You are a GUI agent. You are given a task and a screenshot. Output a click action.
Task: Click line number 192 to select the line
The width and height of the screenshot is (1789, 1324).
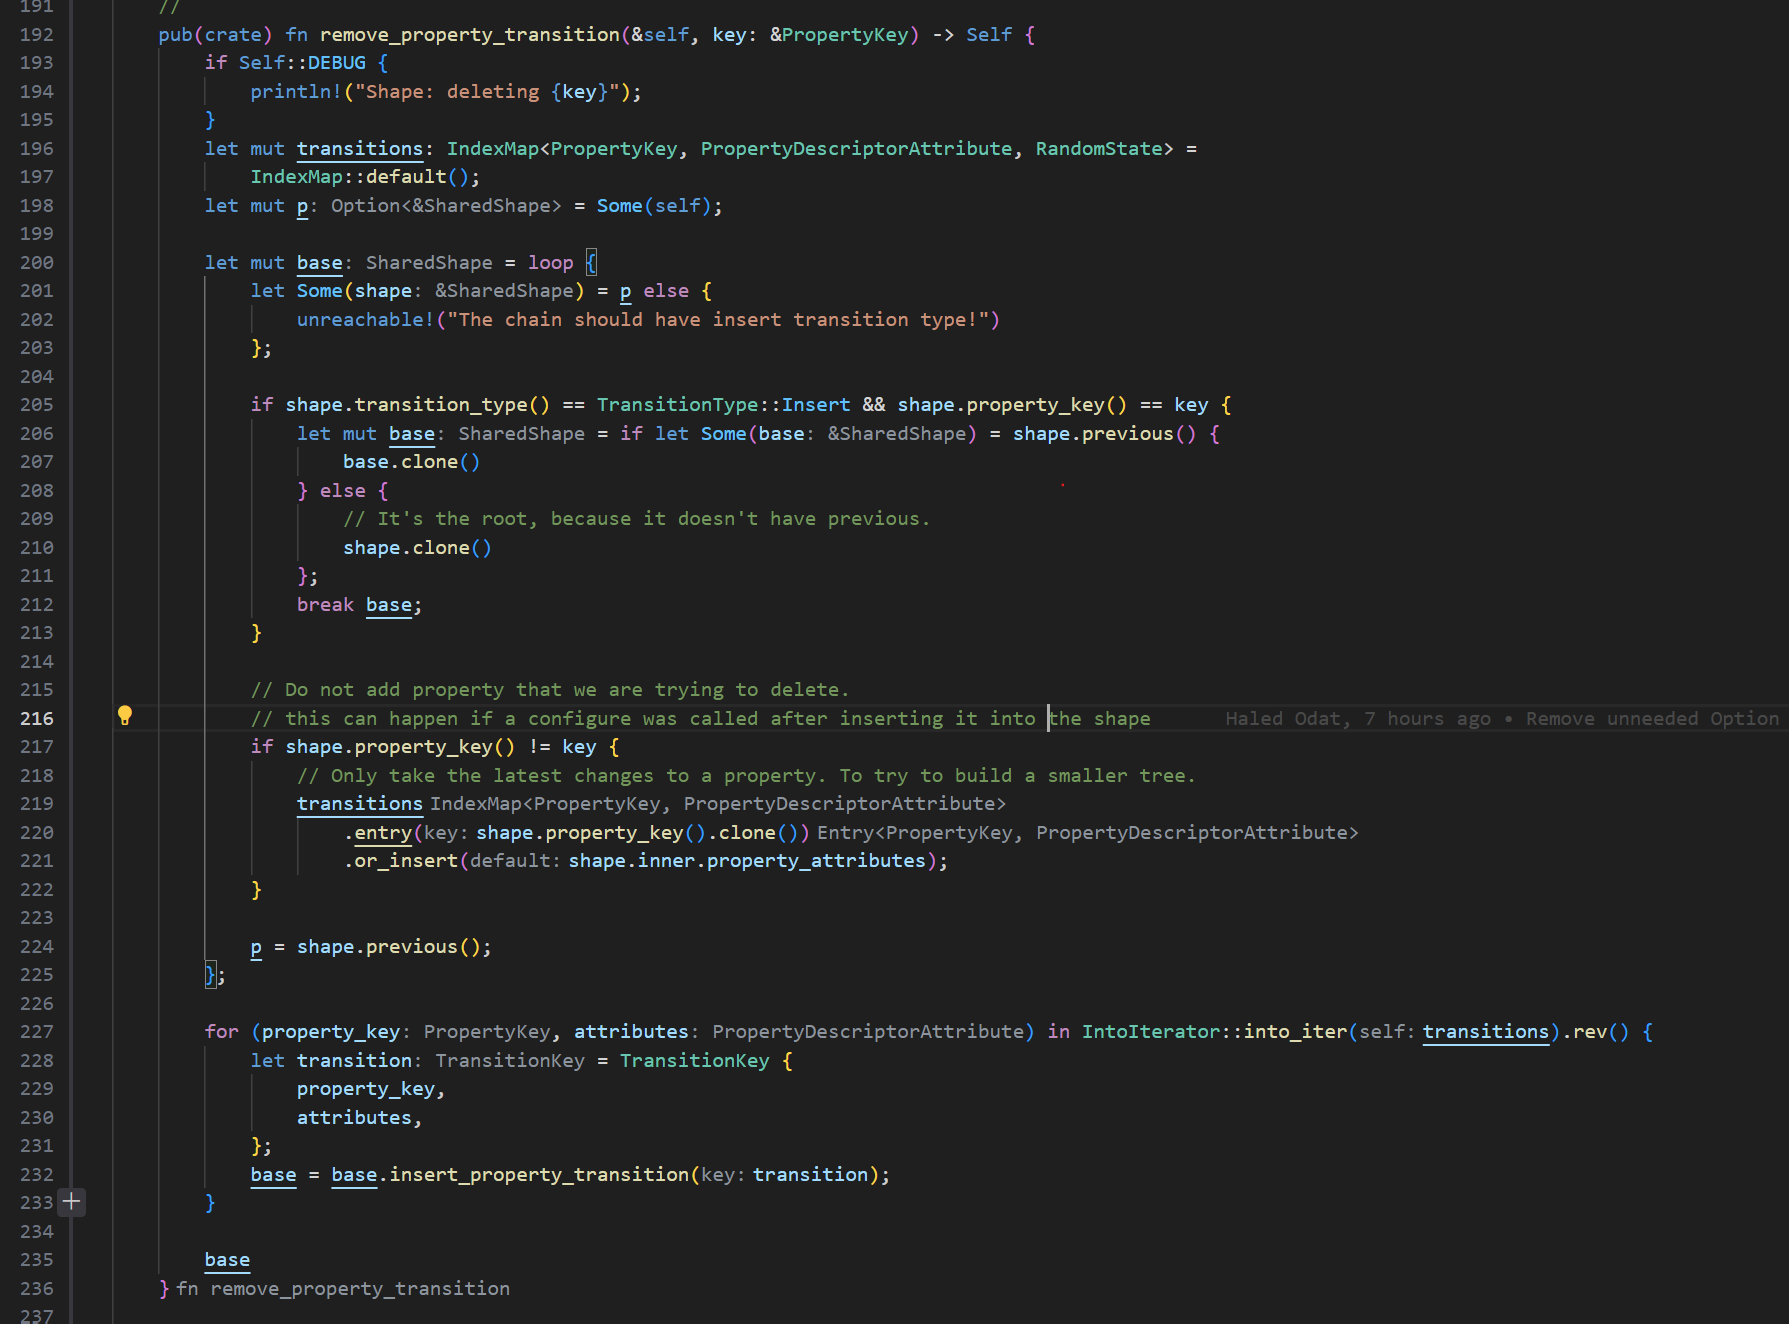point(36,34)
